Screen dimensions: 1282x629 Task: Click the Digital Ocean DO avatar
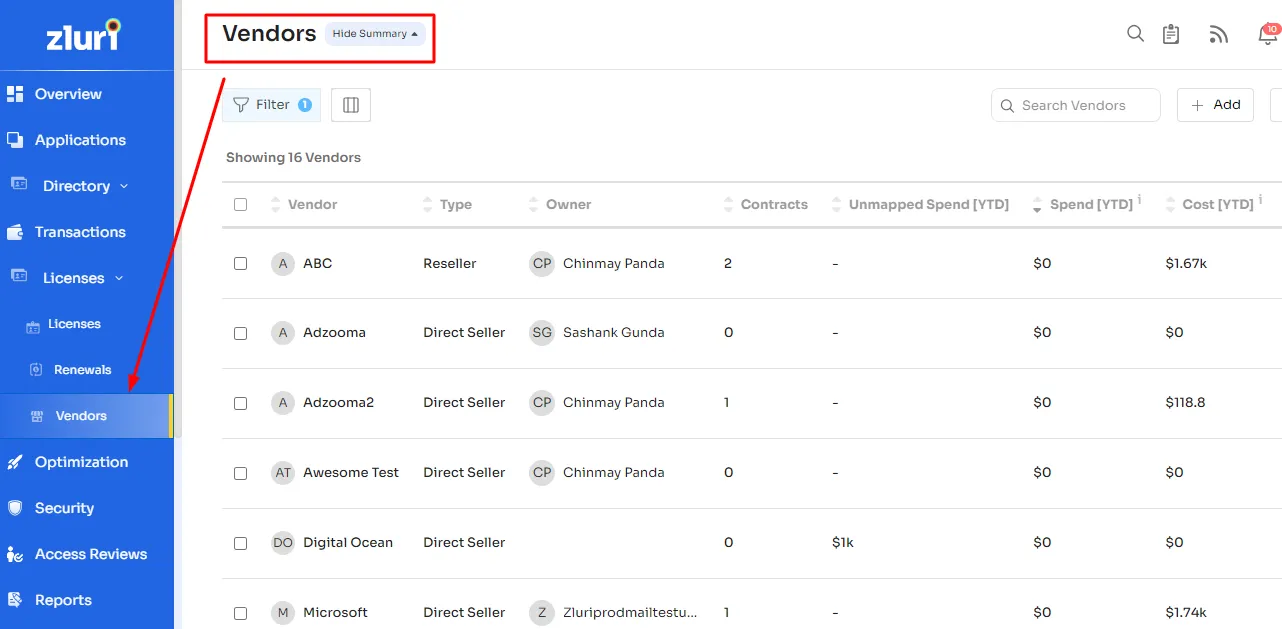tap(283, 542)
